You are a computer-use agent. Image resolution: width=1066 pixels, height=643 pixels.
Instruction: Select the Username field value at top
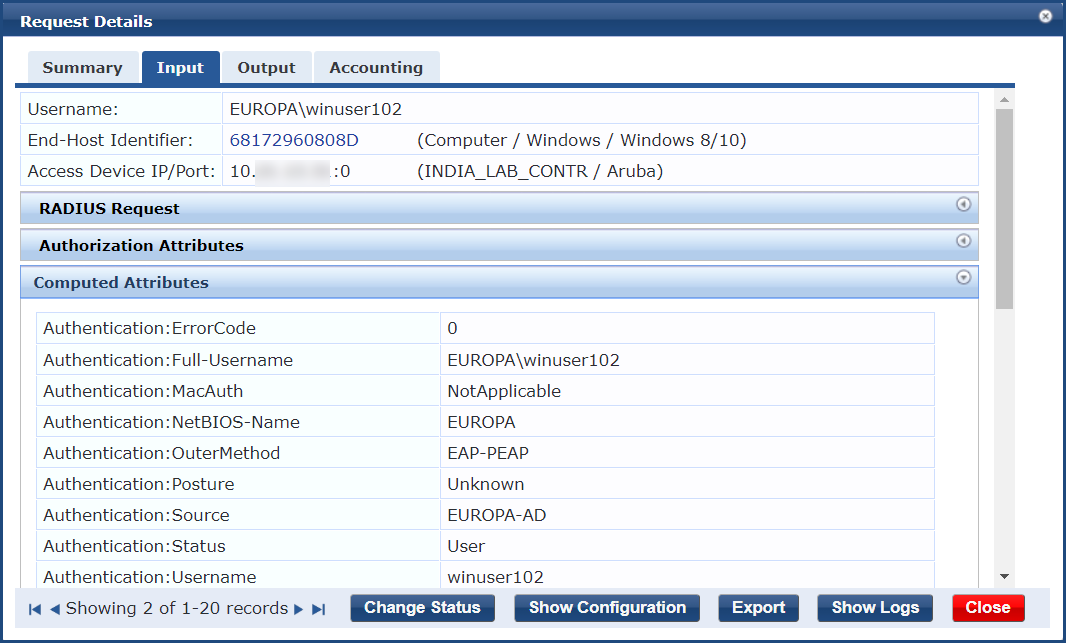click(x=315, y=109)
